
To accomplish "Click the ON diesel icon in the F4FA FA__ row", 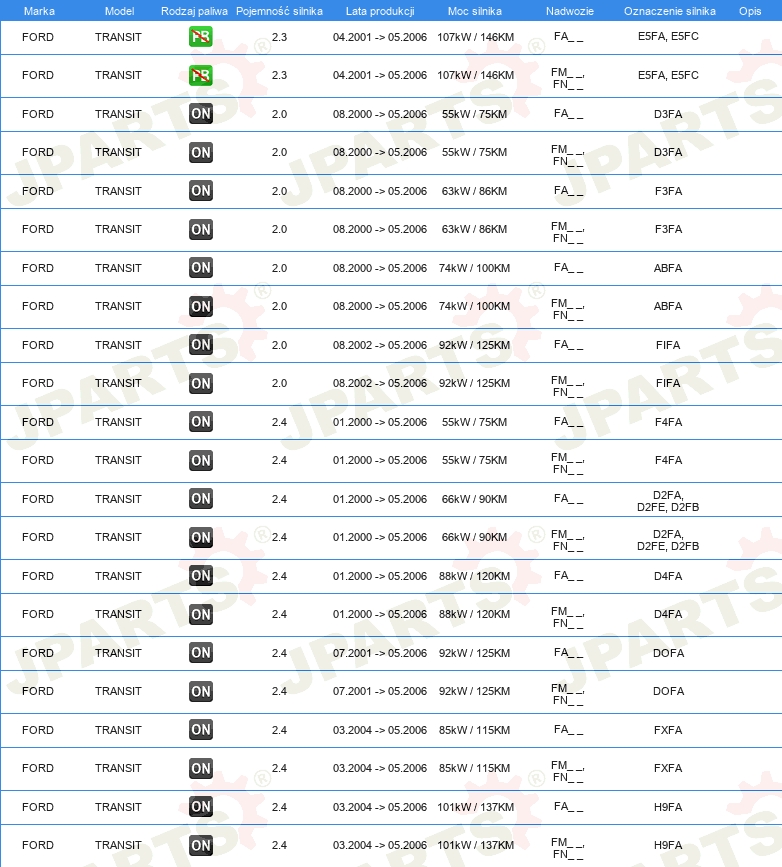I will [x=201, y=421].
